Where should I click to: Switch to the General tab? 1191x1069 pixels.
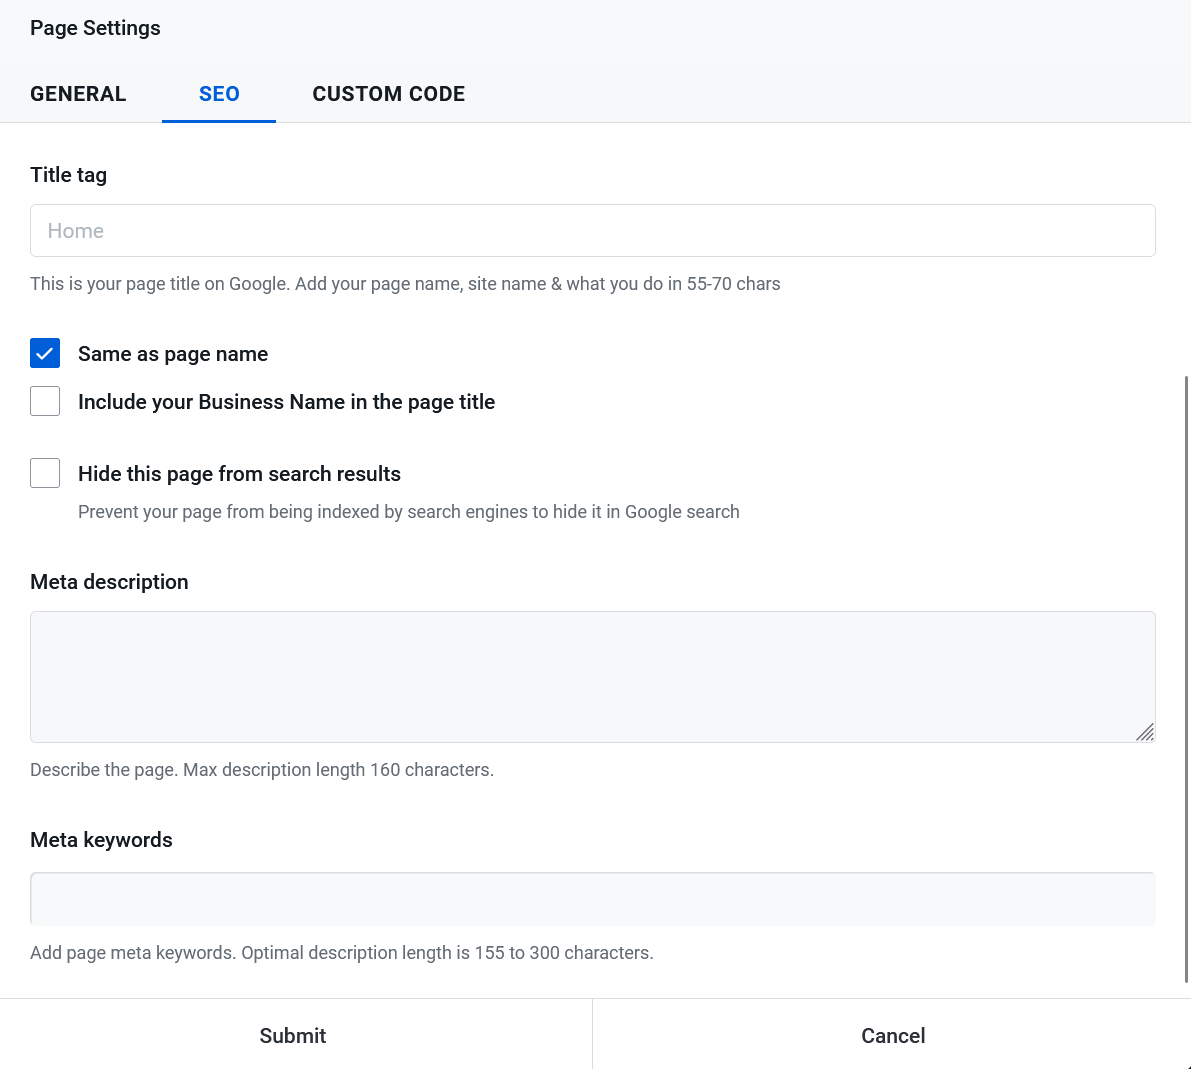tap(78, 94)
